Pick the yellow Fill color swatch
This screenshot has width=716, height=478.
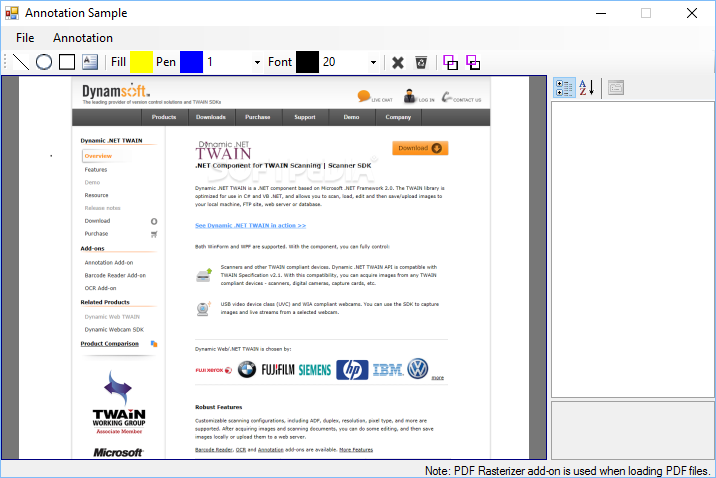pyautogui.click(x=142, y=62)
